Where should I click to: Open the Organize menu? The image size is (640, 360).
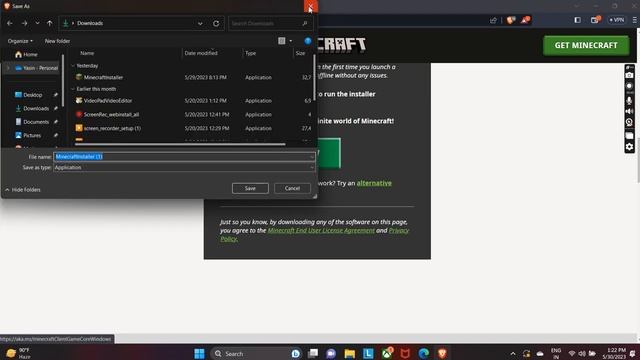coord(20,41)
